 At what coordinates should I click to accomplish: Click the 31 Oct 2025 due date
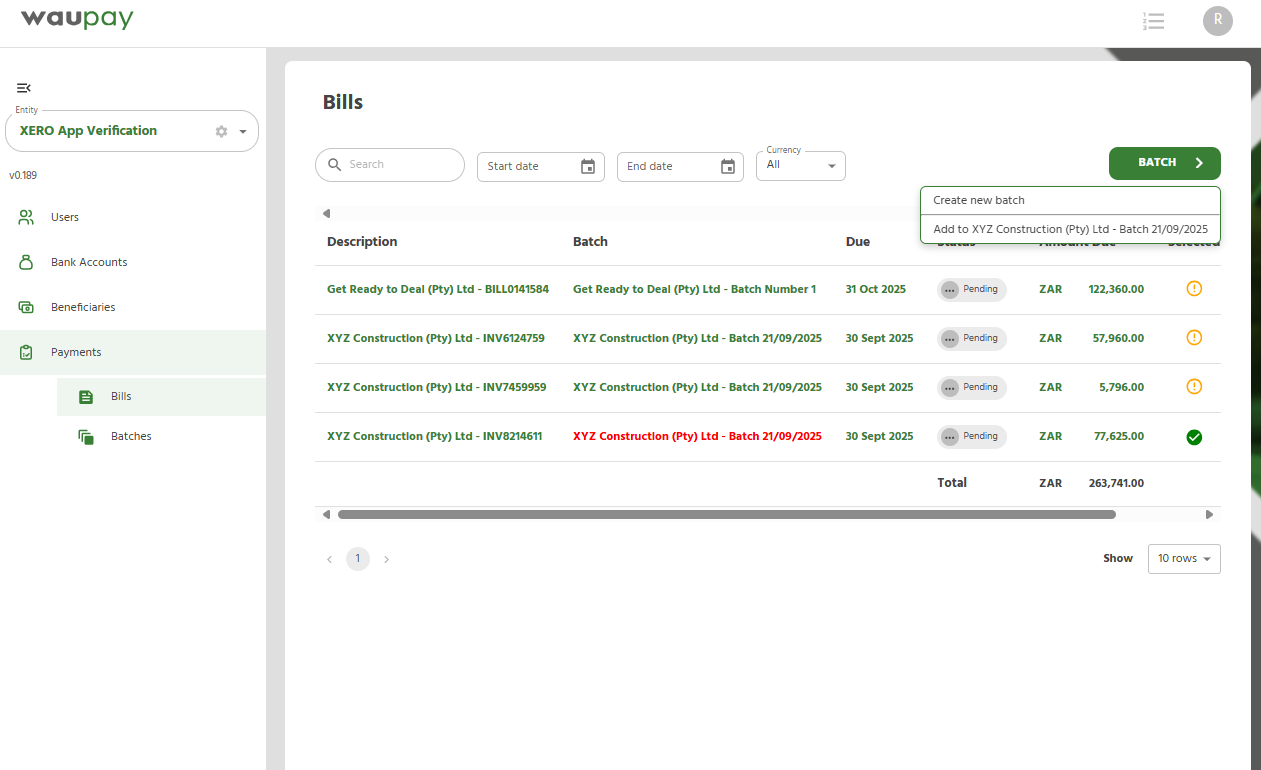(876, 289)
